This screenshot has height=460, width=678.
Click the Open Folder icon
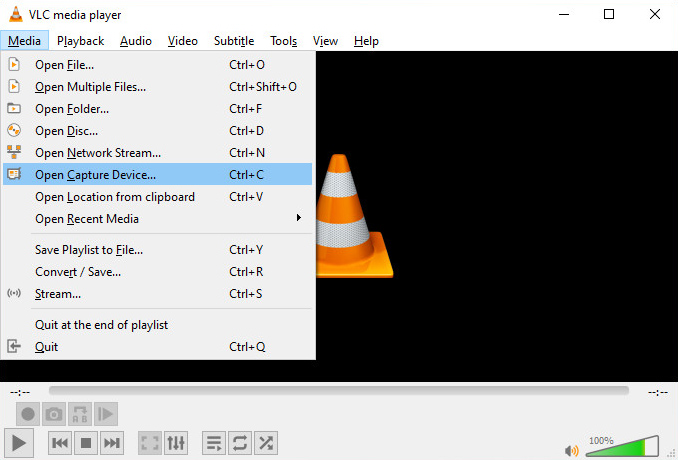click(x=14, y=108)
